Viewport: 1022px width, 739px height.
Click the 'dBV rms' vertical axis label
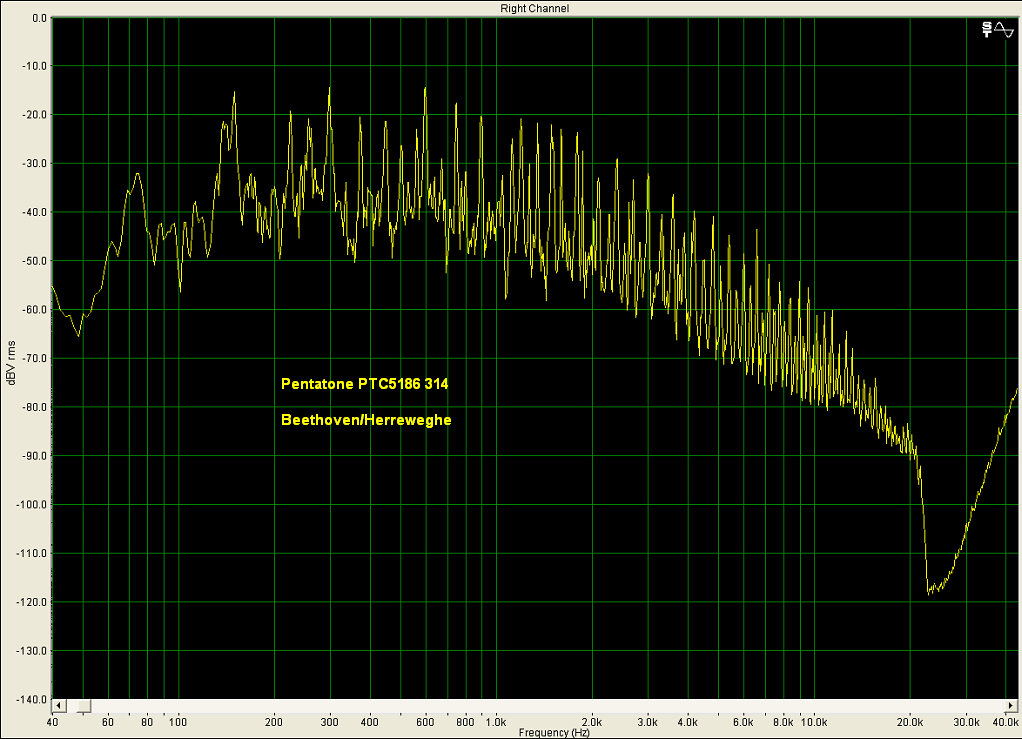pyautogui.click(x=11, y=363)
